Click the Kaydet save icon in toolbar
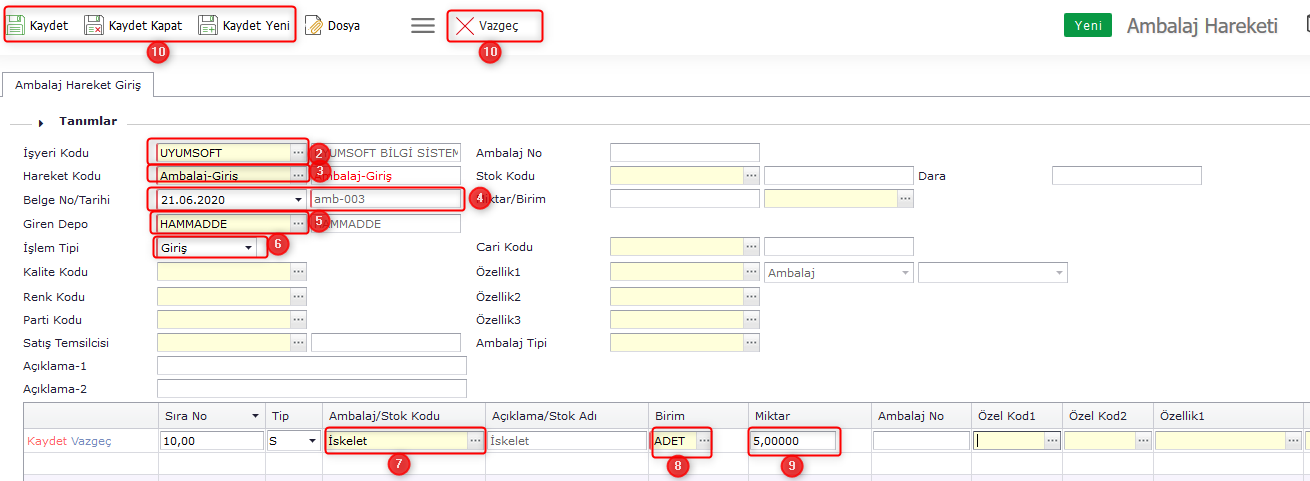The image size is (1310, 481). (x=16, y=26)
